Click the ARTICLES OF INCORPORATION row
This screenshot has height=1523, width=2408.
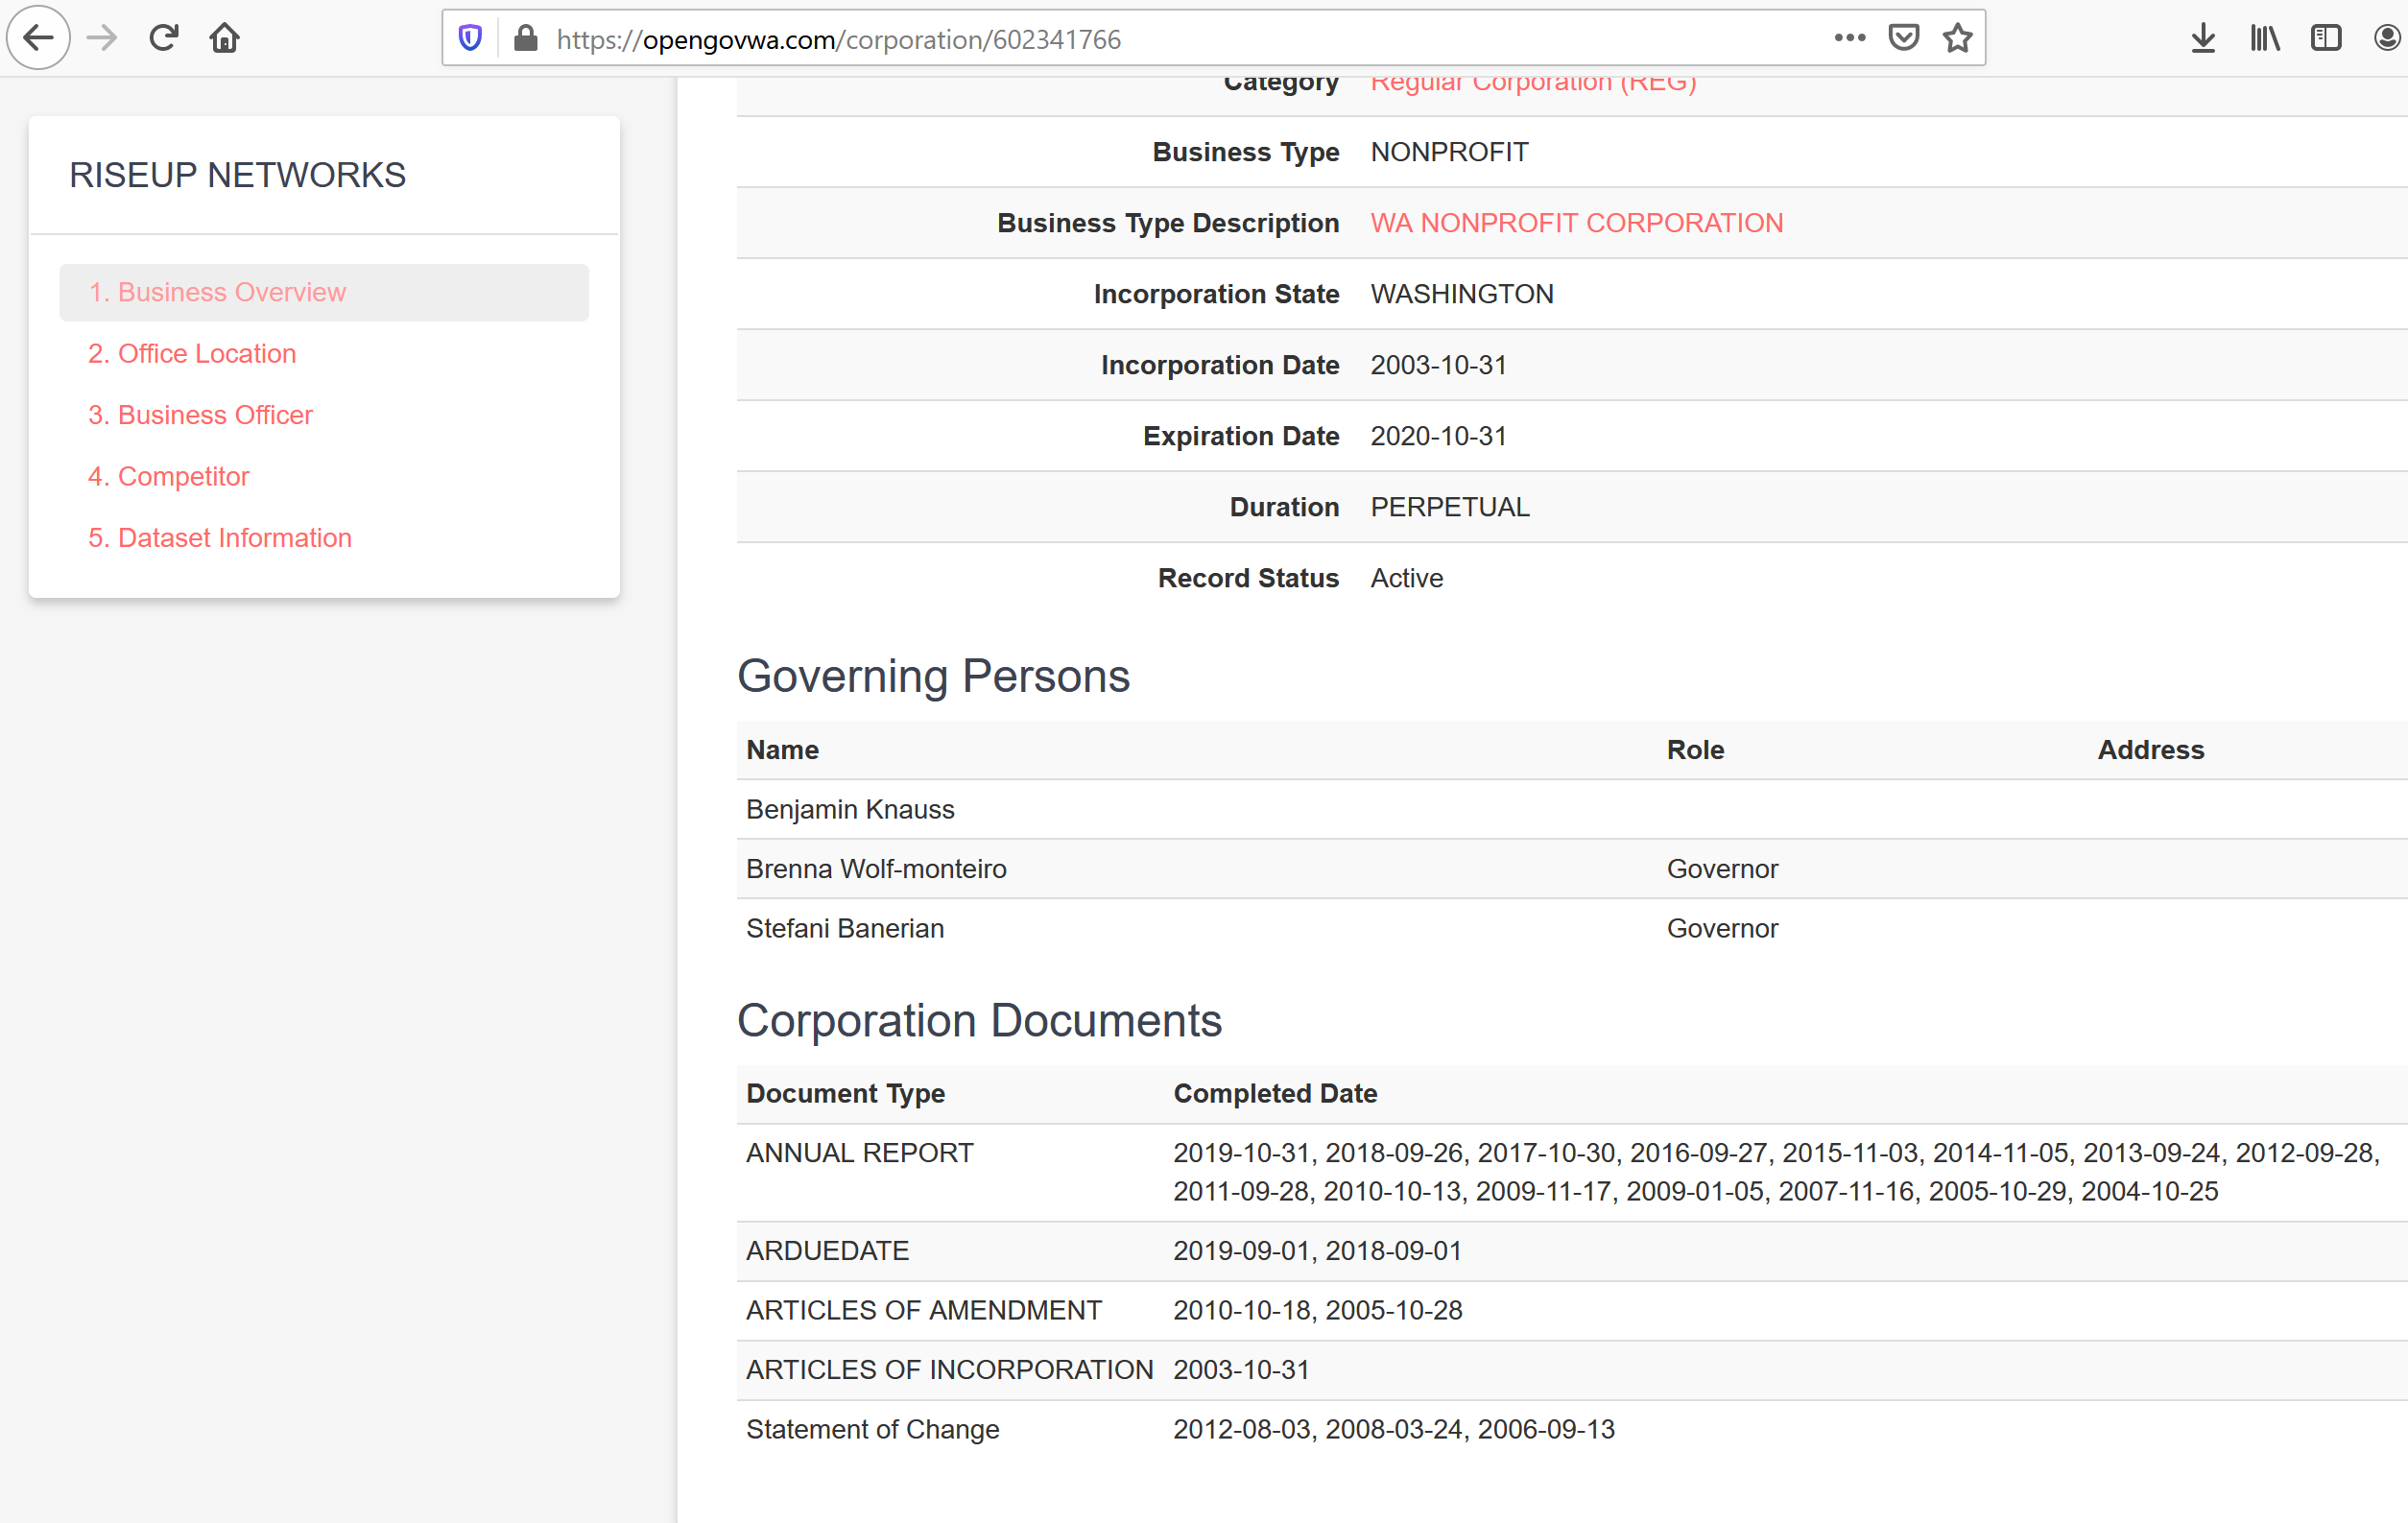click(1572, 1370)
